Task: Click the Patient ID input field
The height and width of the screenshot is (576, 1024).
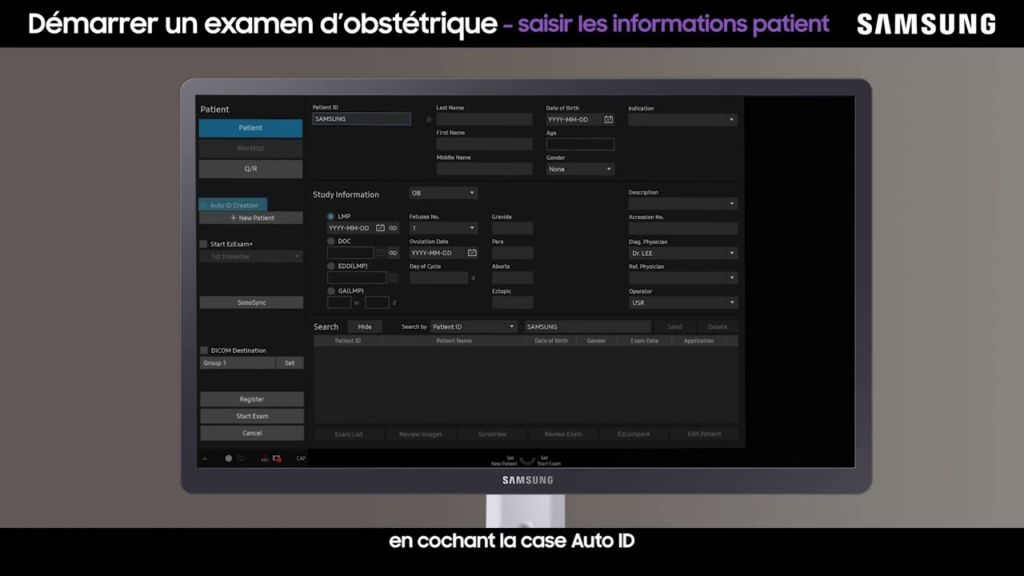Action: (x=362, y=119)
